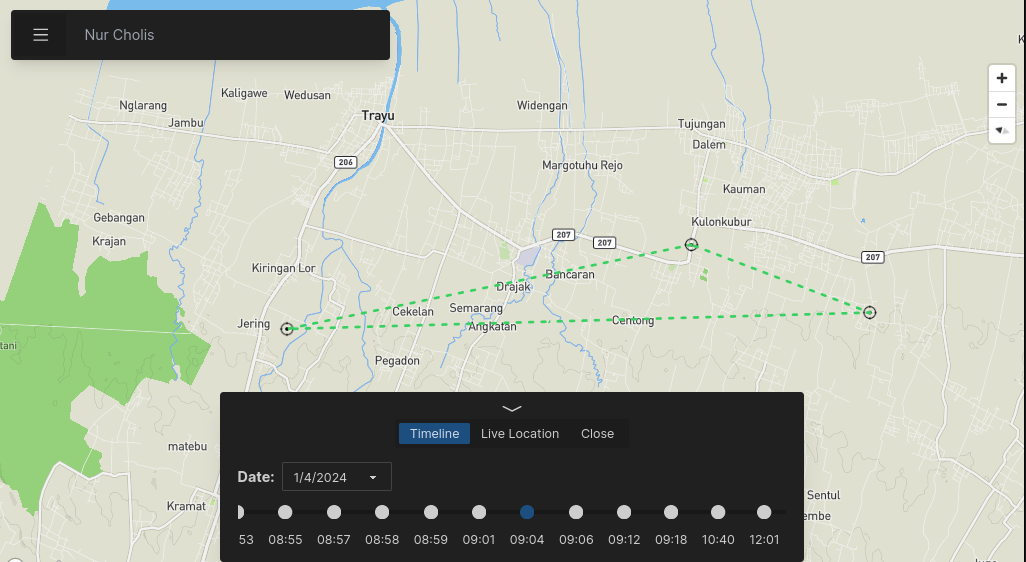The width and height of the screenshot is (1026, 562).
Task: Click the Gebangan map label
Action: [x=118, y=218]
